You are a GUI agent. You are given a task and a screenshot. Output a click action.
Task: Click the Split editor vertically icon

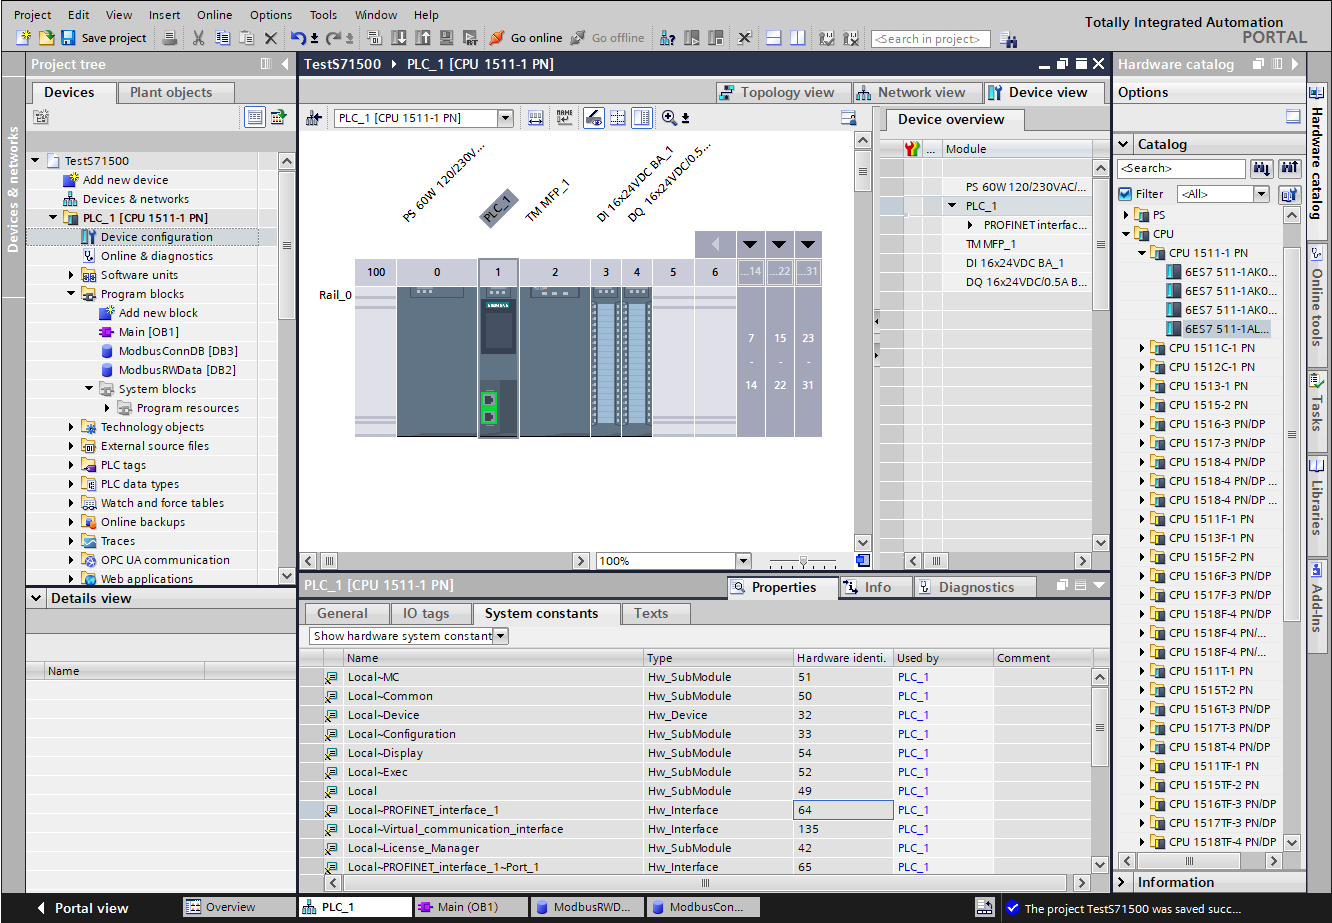[x=797, y=38]
